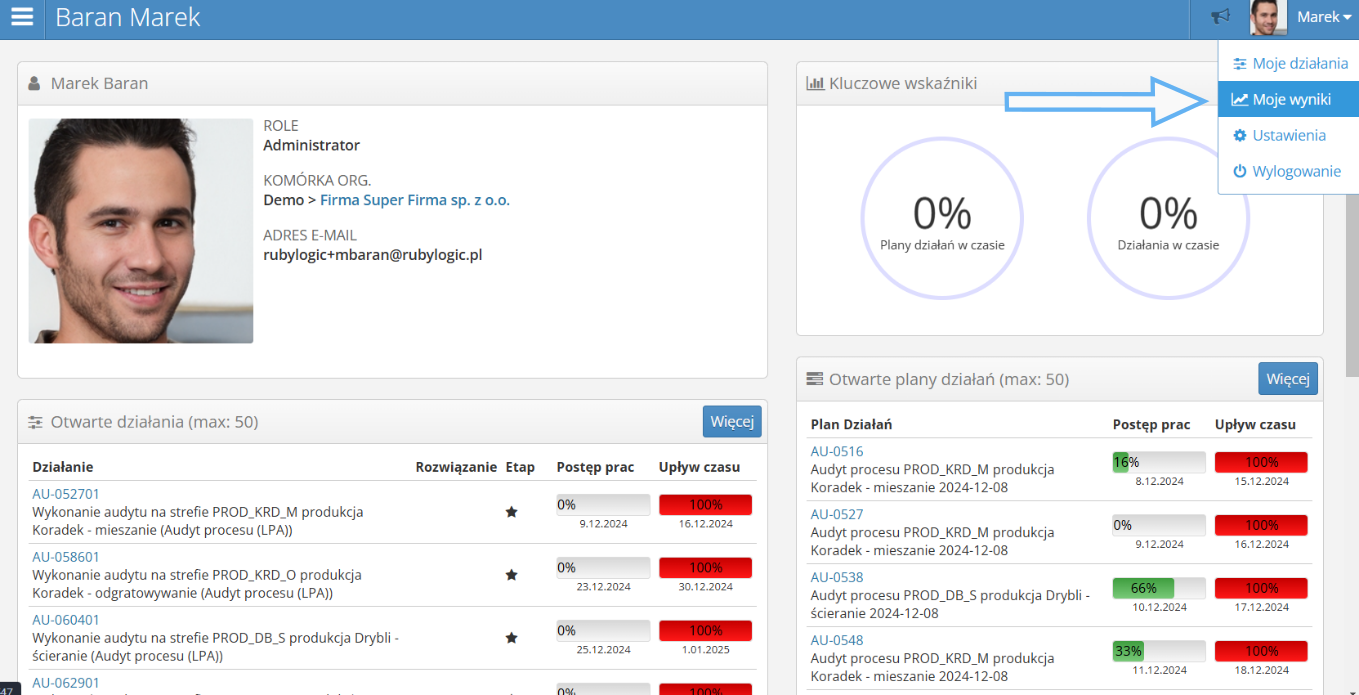1359x695 pixels.
Task: Click Marek Baran's profile photo
Action: click(x=141, y=231)
